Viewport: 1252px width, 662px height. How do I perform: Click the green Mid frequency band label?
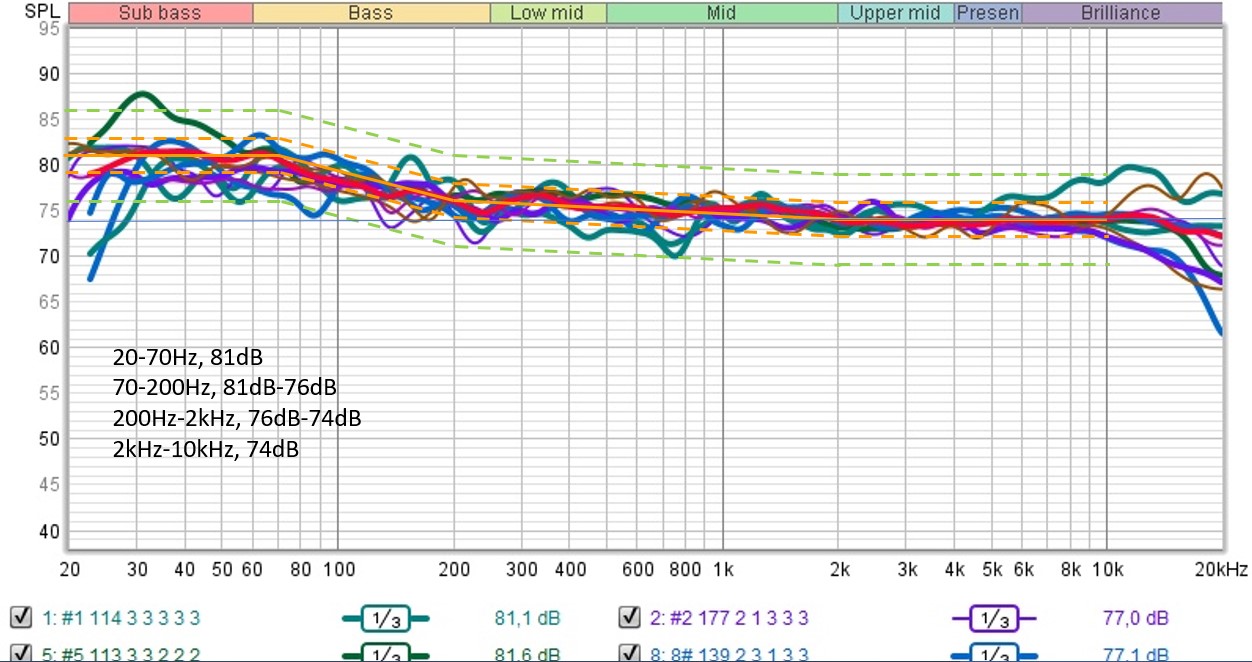coord(721,13)
